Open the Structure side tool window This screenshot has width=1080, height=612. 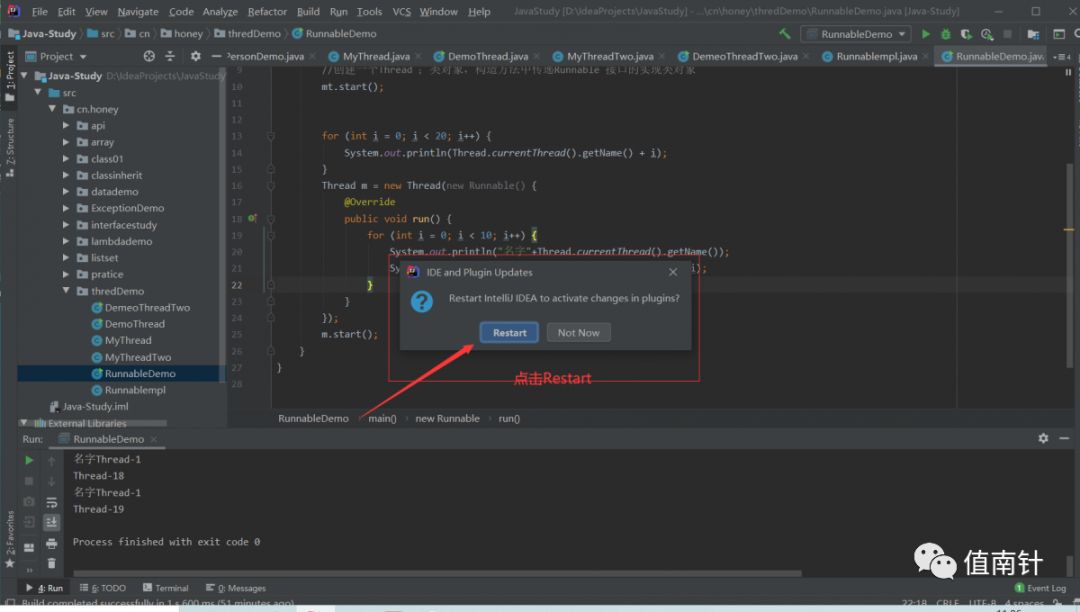coord(10,147)
